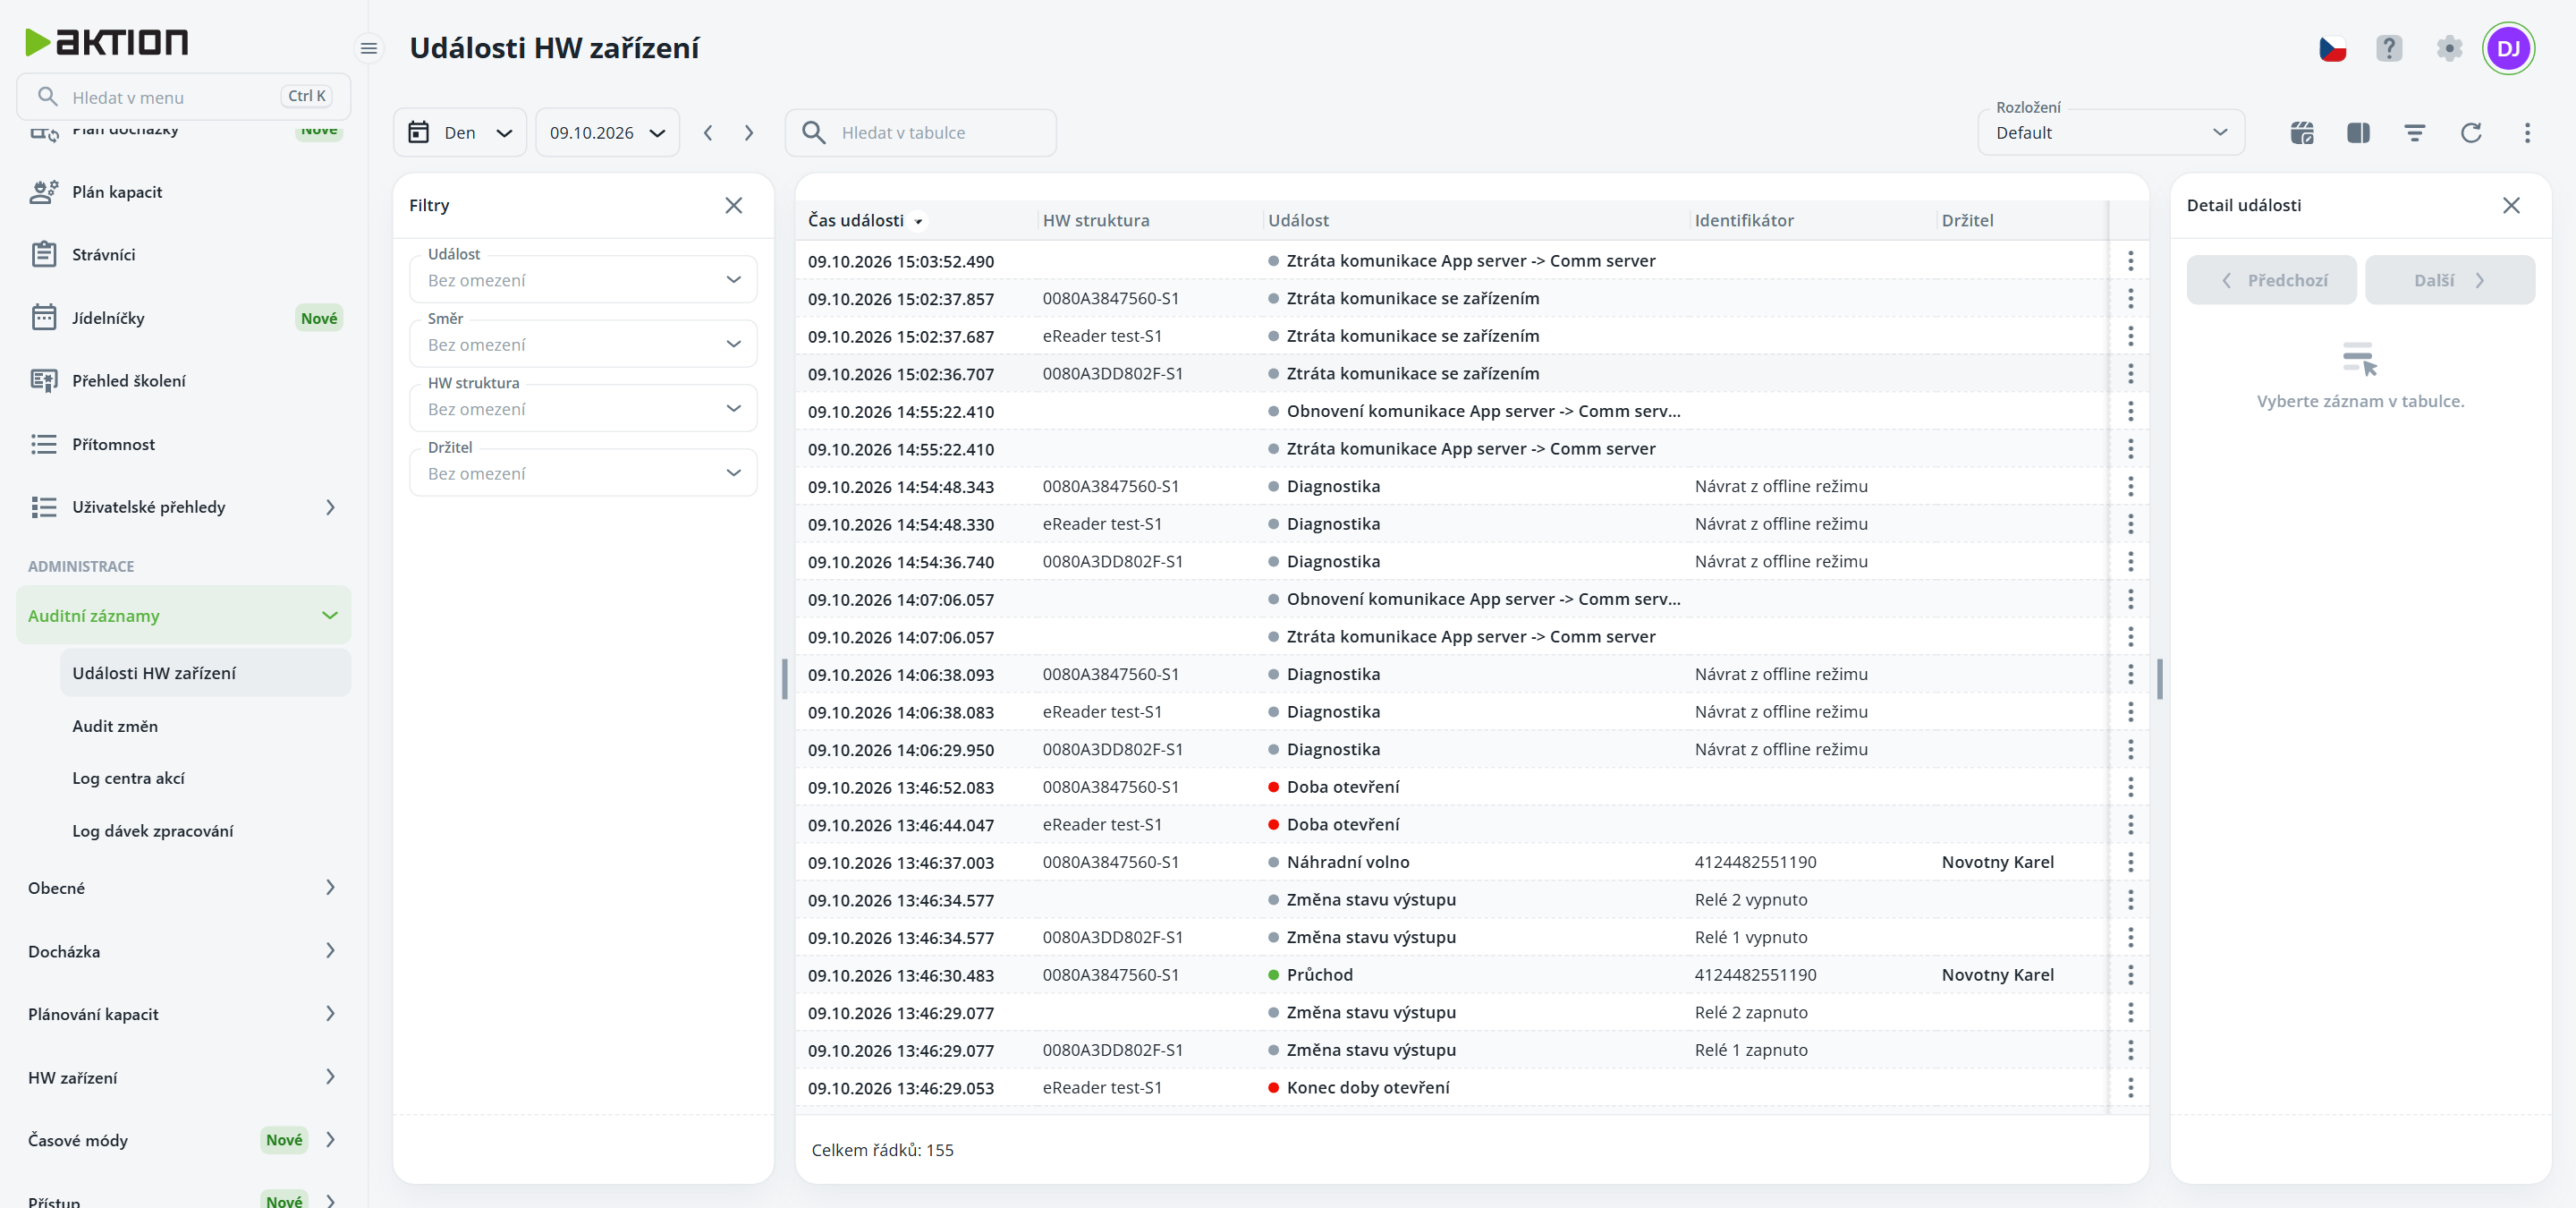Viewport: 2576px width, 1208px height.
Task: Open row menu for Průchod event
Action: (x=2130, y=975)
